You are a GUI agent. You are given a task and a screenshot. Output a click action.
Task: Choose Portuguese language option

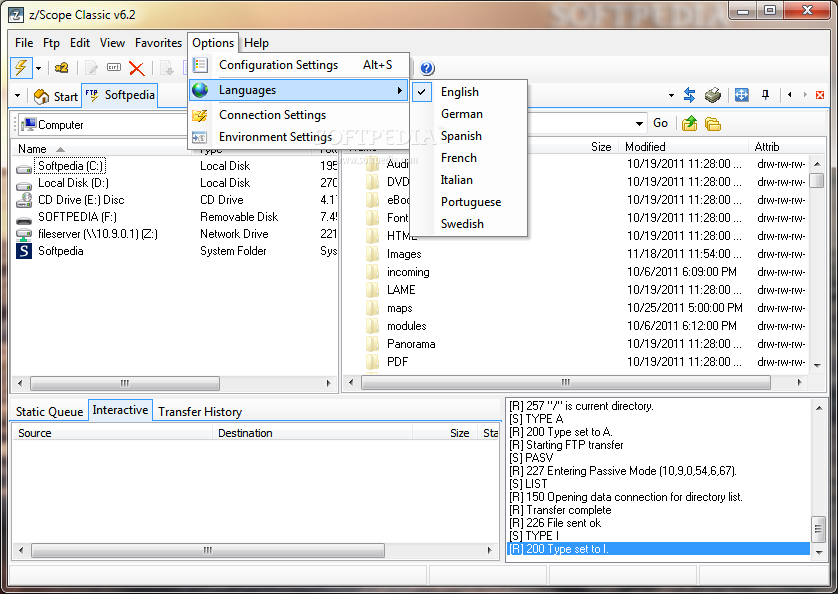469,202
